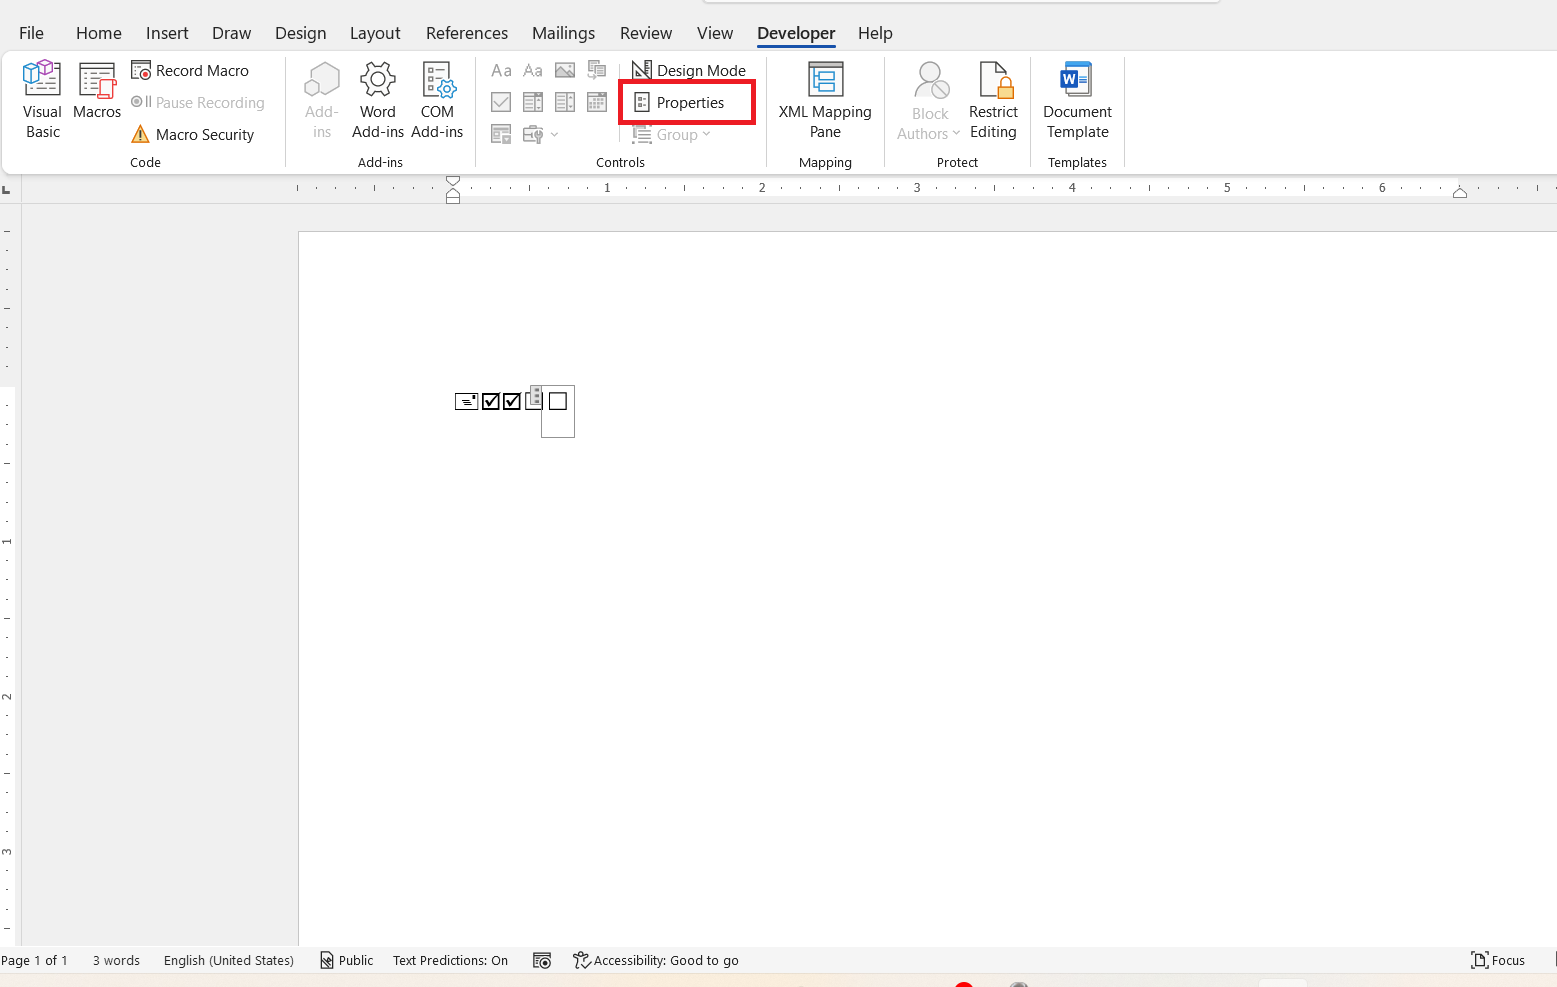Insert a Date Picker content control
This screenshot has width=1557, height=987.
tap(597, 102)
